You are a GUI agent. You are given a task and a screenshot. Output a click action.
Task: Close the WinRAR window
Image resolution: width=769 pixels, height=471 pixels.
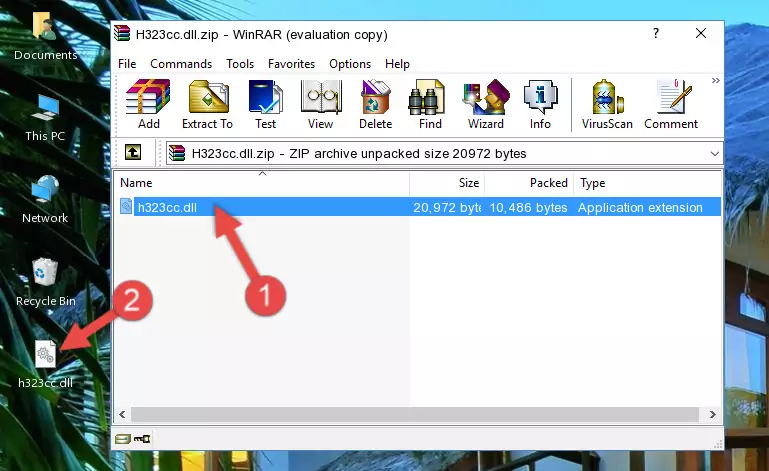pyautogui.click(x=701, y=33)
